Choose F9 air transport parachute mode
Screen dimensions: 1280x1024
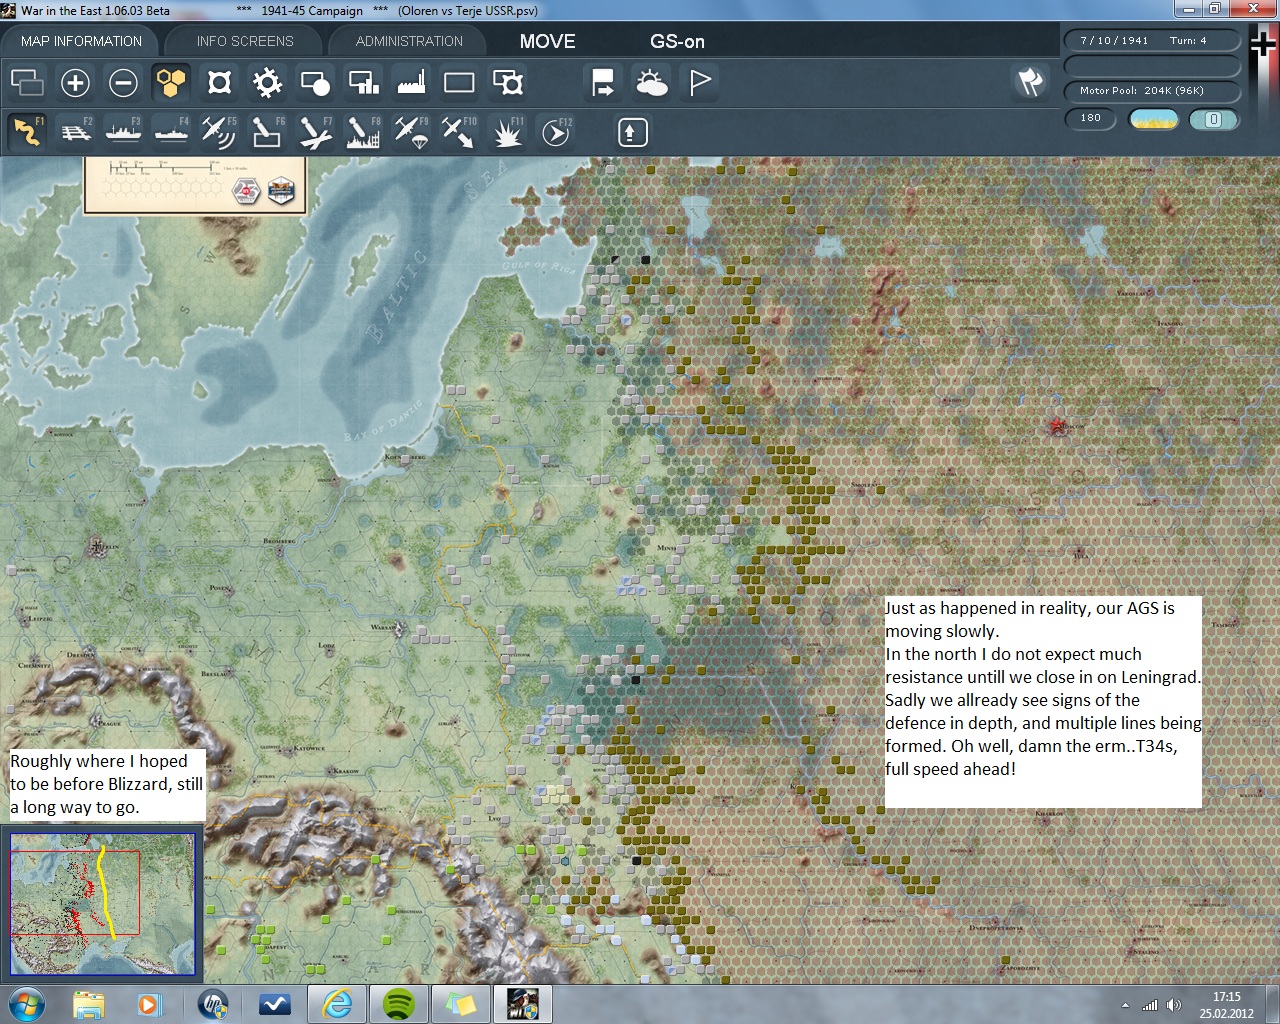pos(410,132)
